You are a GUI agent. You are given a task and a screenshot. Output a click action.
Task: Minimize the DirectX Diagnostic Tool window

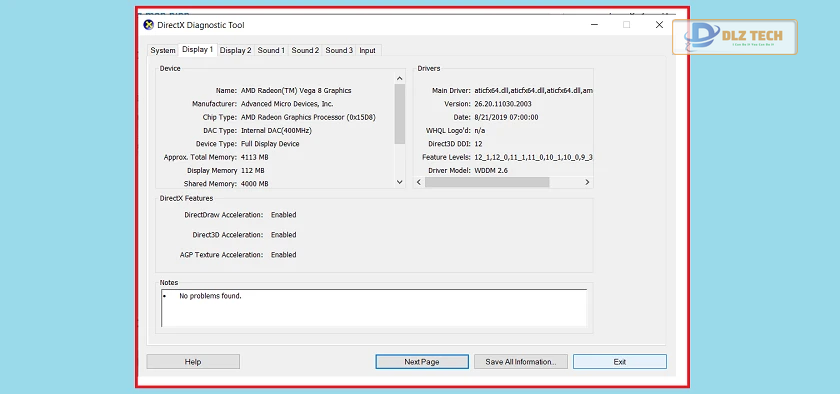click(595, 25)
